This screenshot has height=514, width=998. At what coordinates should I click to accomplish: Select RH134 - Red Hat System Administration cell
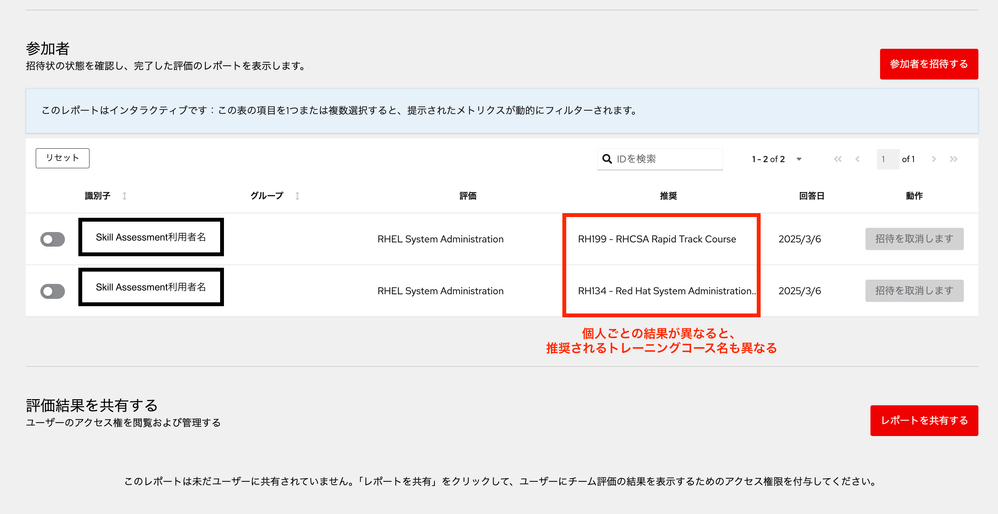click(666, 291)
